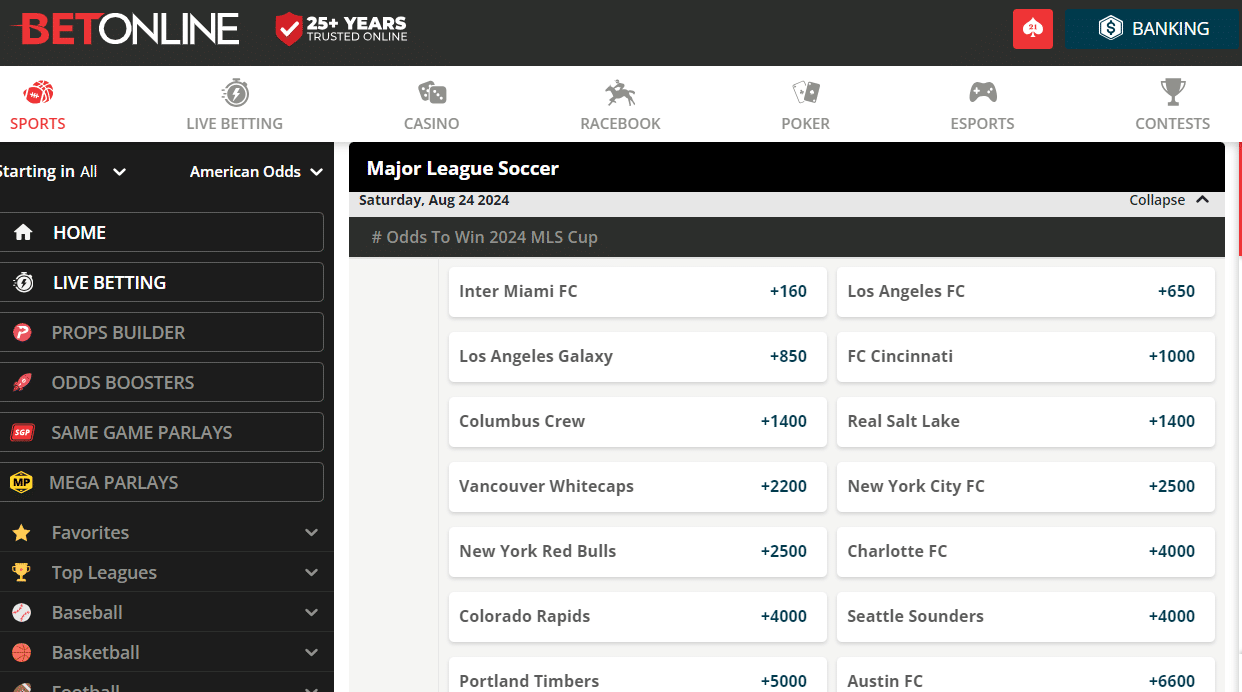Image resolution: width=1242 pixels, height=692 pixels.
Task: Open MEGA PARLAYS in the sidebar
Action: pos(161,482)
